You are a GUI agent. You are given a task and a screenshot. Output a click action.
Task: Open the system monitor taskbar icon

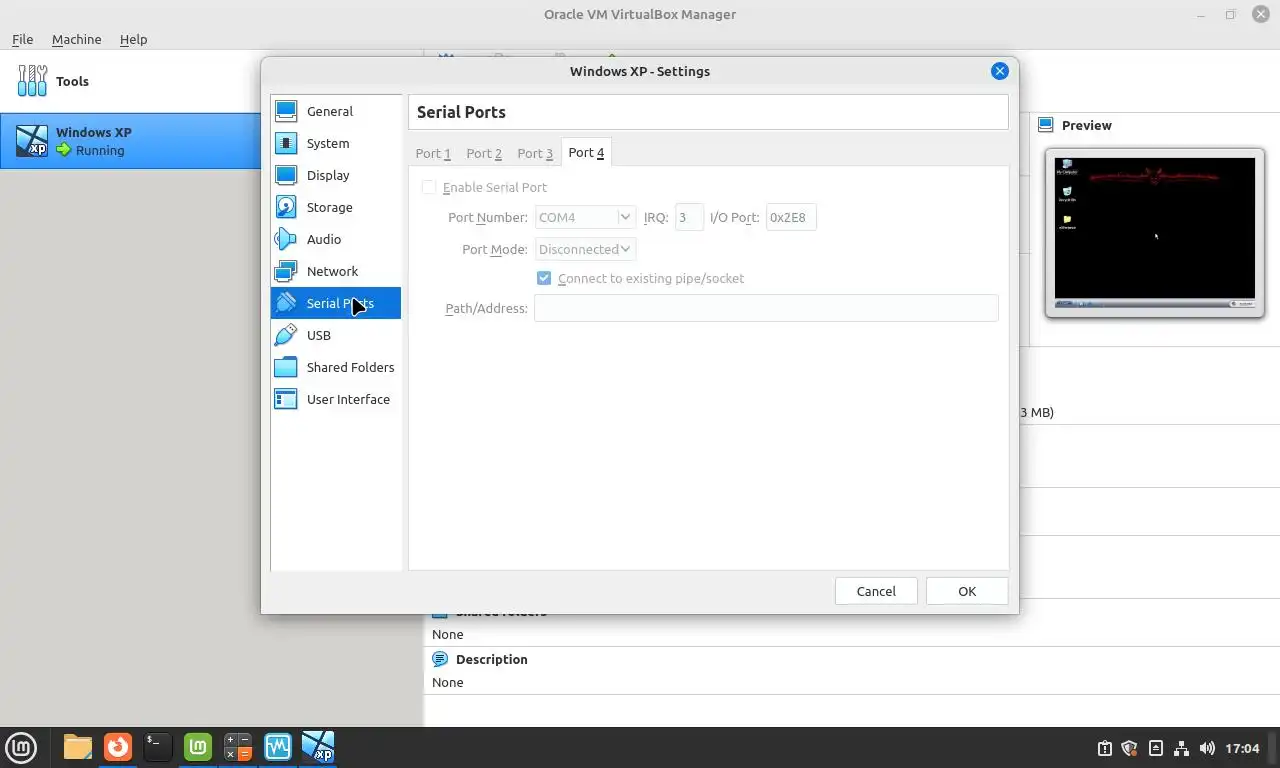278,747
